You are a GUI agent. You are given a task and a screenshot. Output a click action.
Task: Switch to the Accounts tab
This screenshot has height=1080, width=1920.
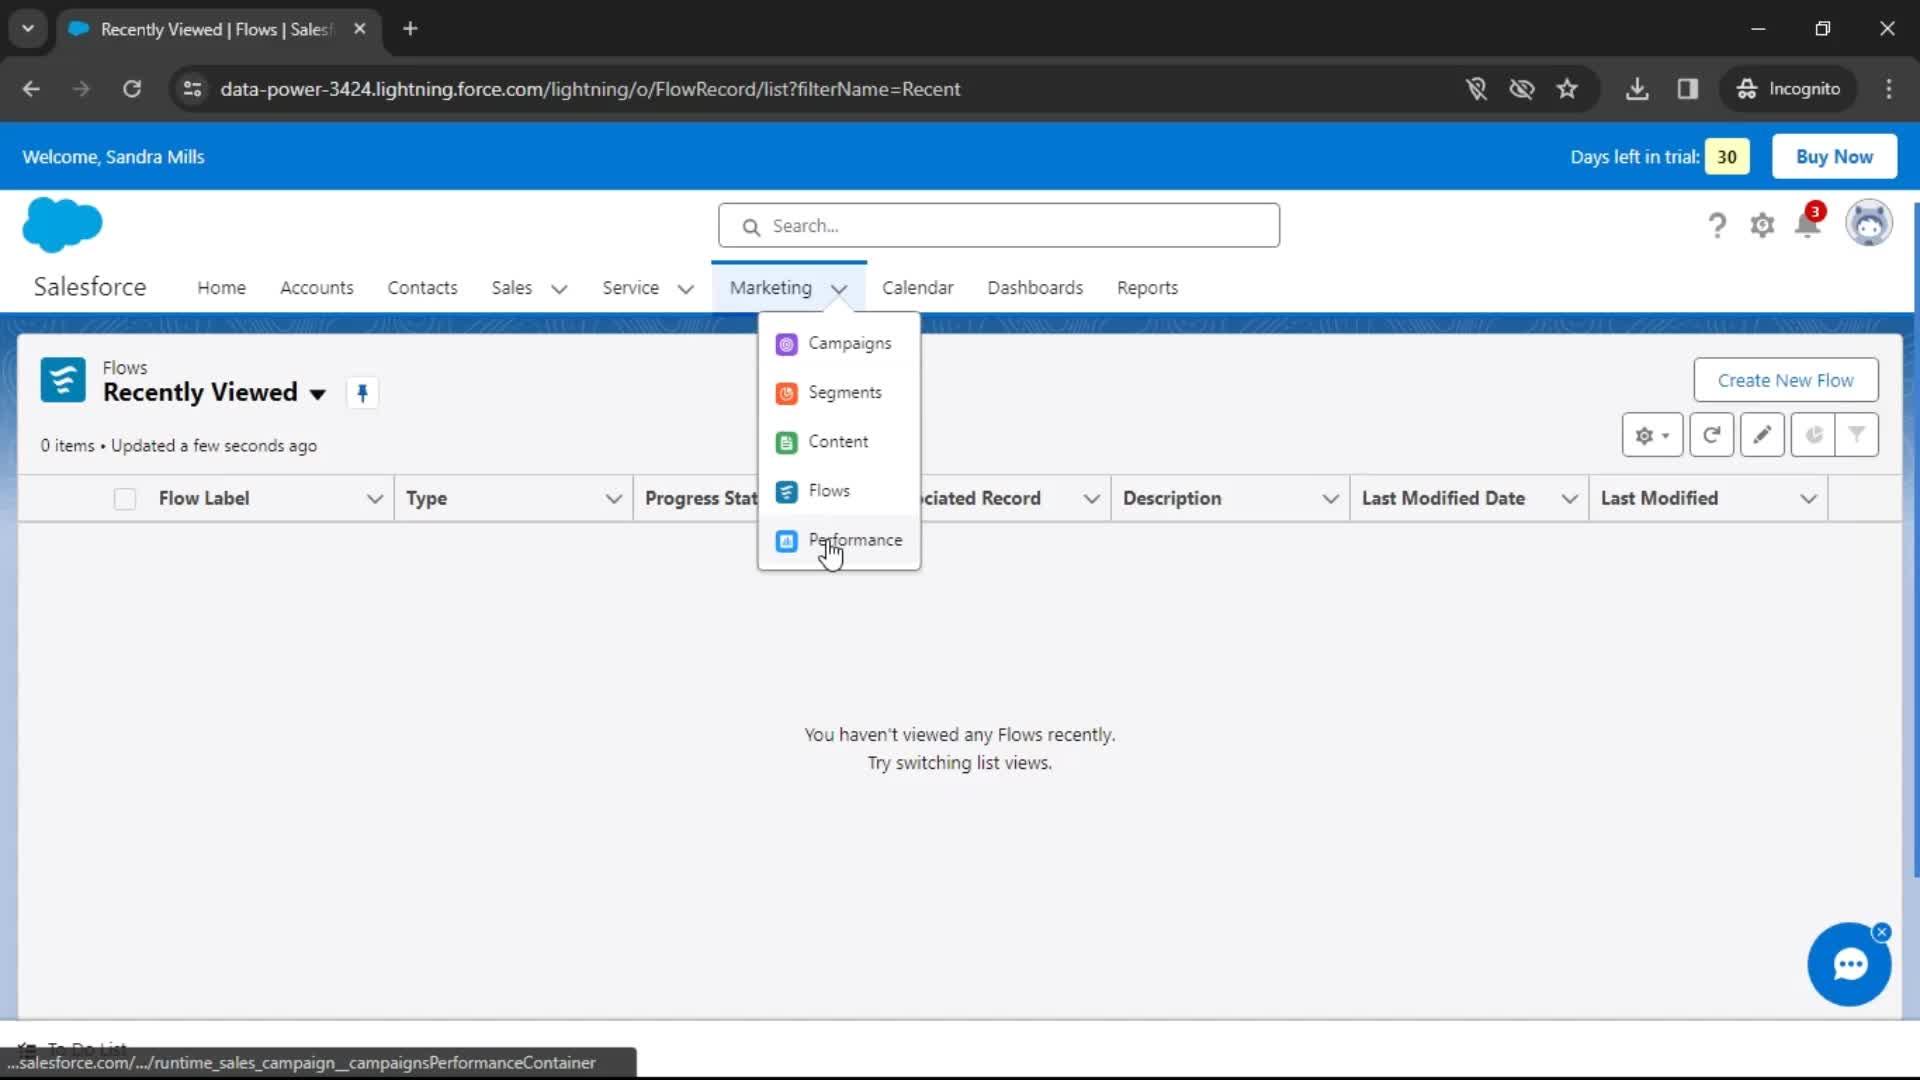click(x=316, y=288)
